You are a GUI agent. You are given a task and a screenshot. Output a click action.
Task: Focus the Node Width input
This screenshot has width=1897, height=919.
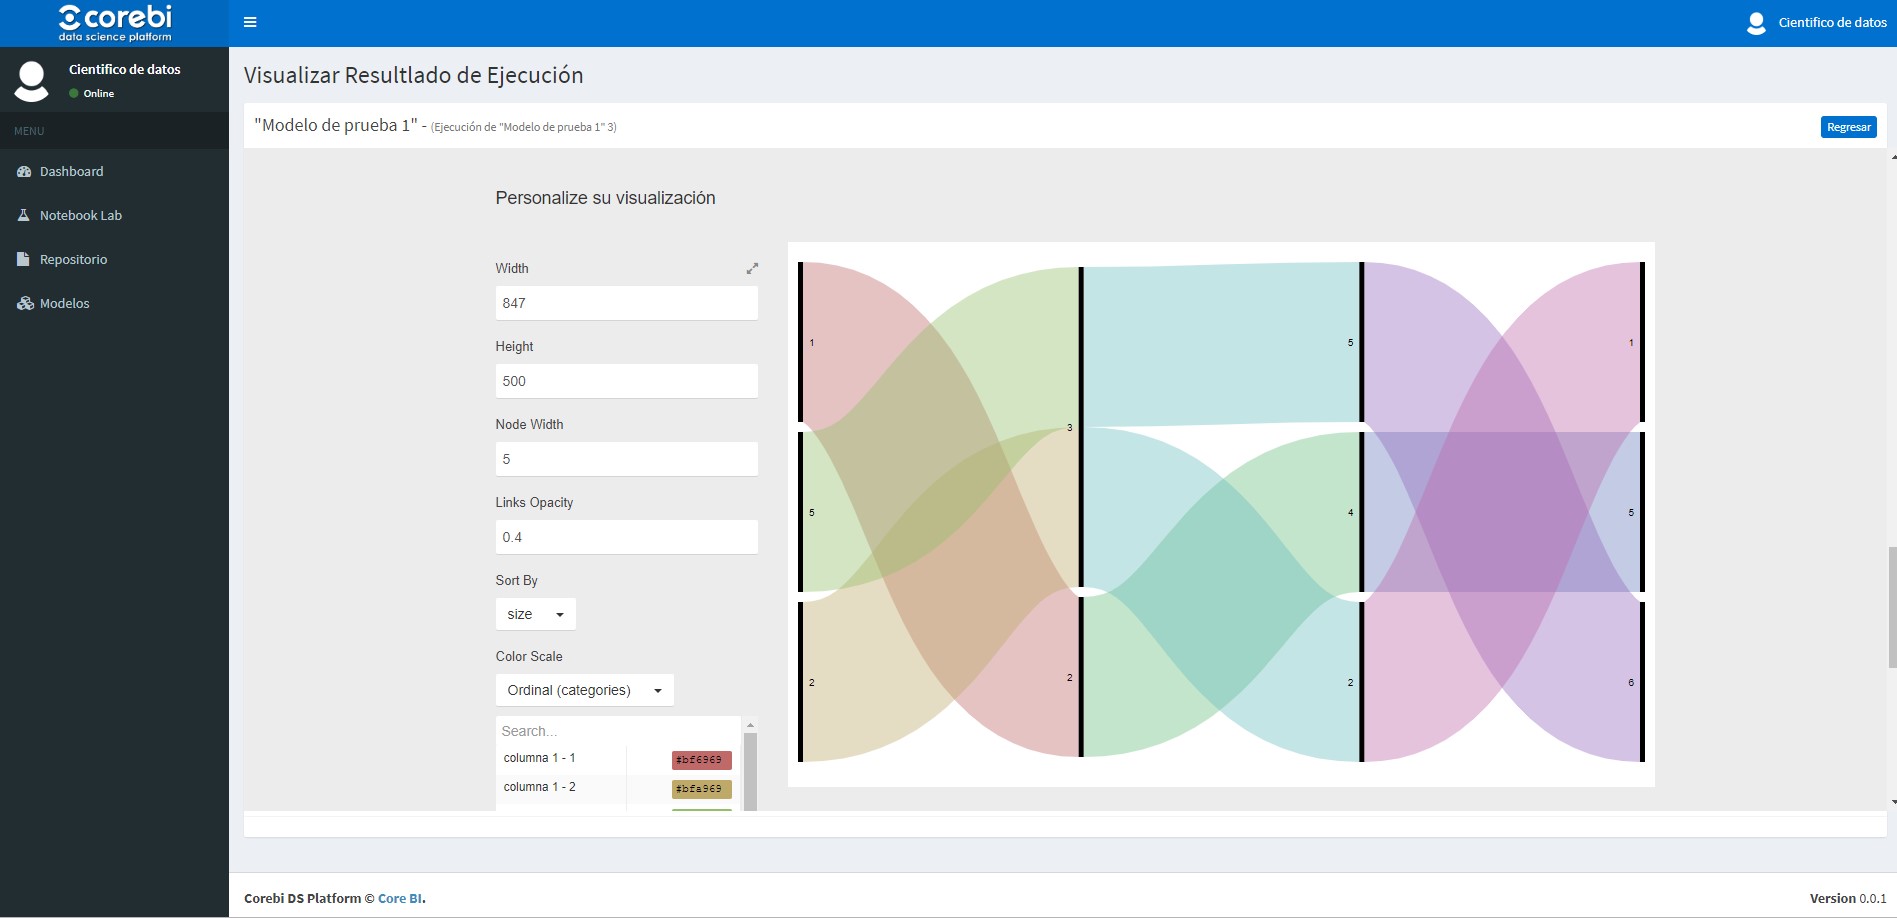coord(626,459)
